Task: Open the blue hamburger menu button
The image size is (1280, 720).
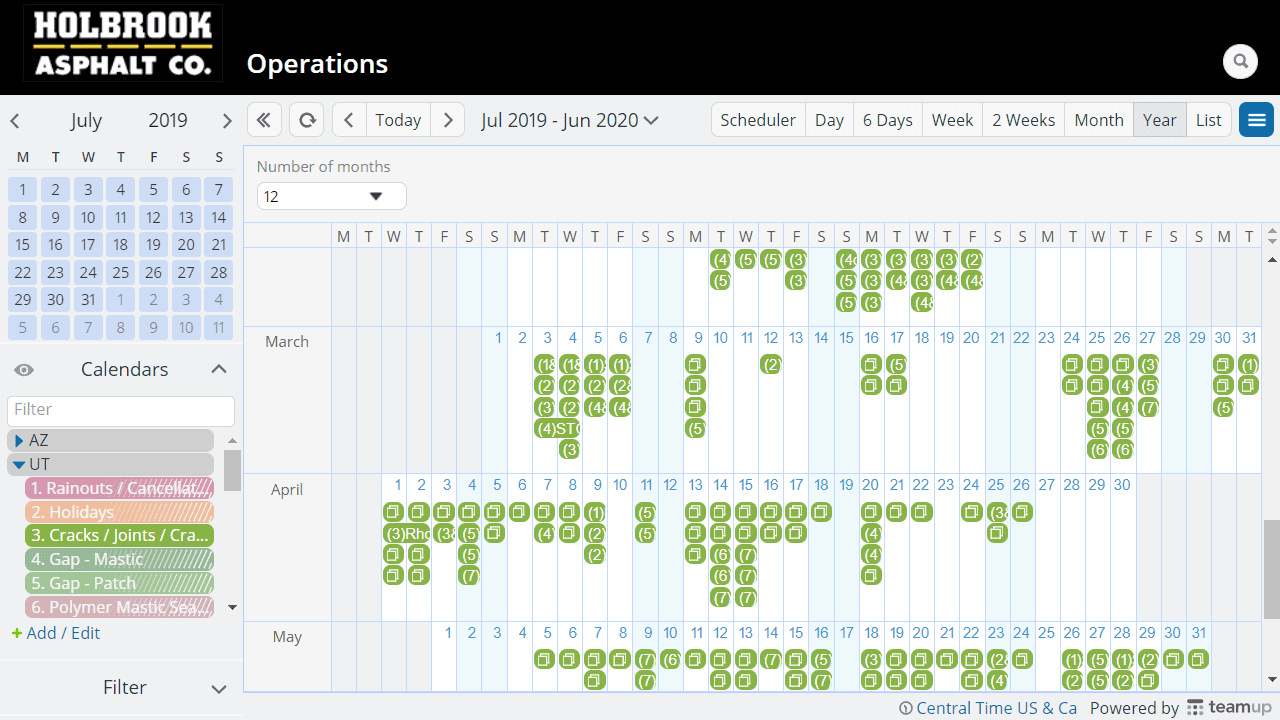Action: [x=1256, y=120]
